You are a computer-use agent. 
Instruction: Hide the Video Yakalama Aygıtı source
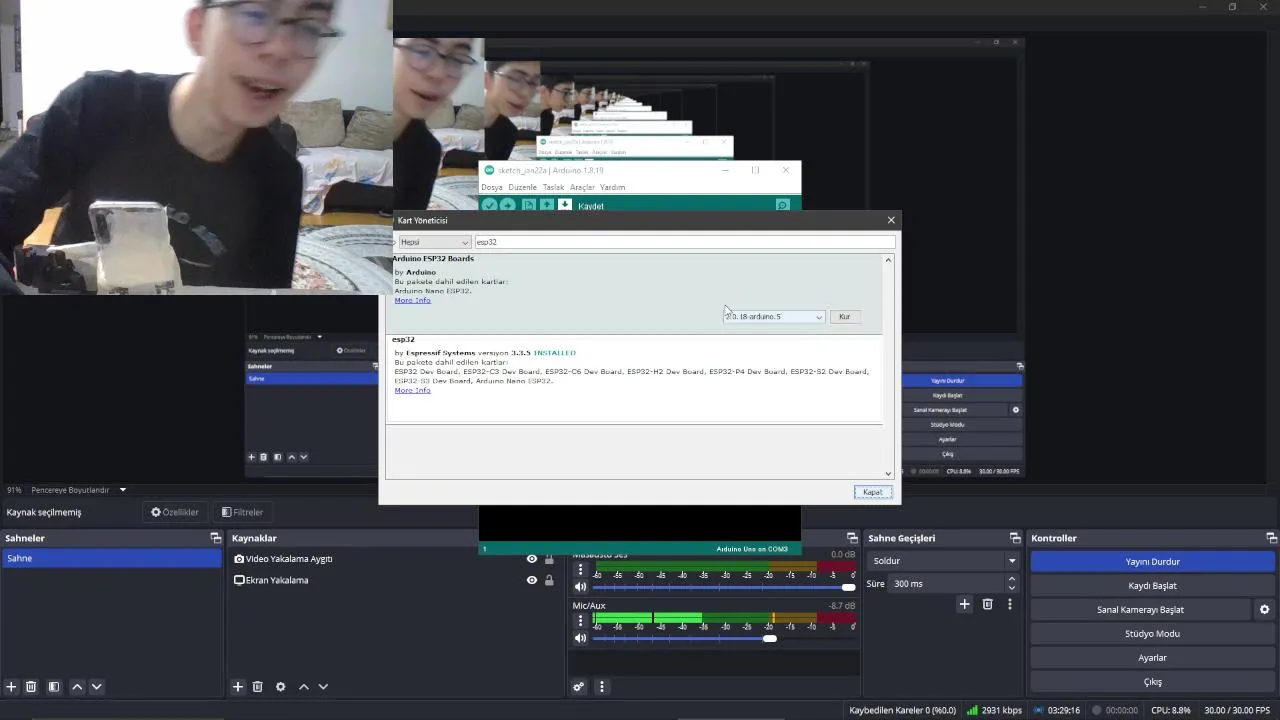532,559
